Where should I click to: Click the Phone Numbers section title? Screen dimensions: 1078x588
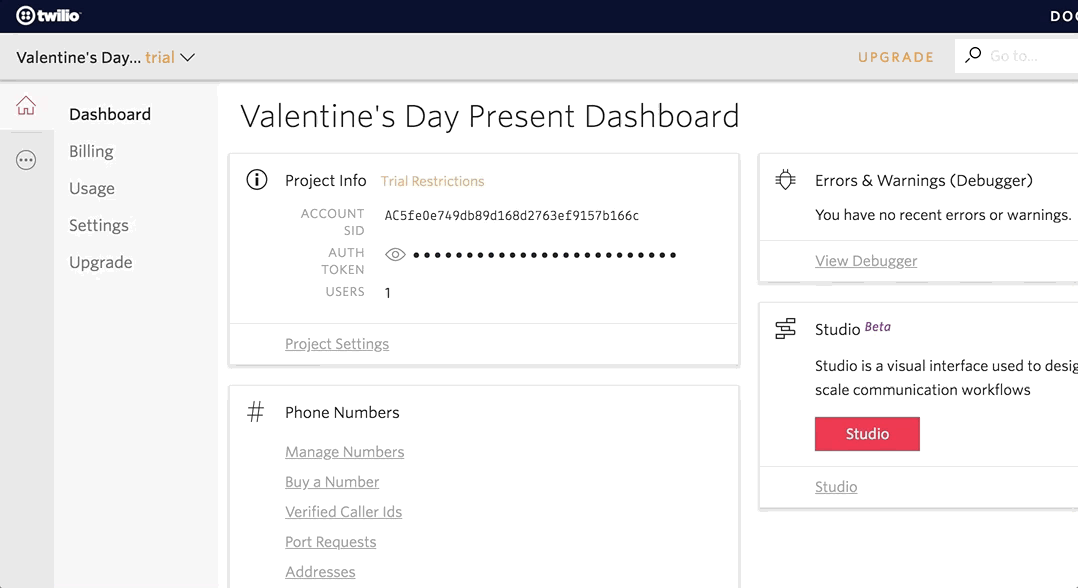pyautogui.click(x=342, y=413)
